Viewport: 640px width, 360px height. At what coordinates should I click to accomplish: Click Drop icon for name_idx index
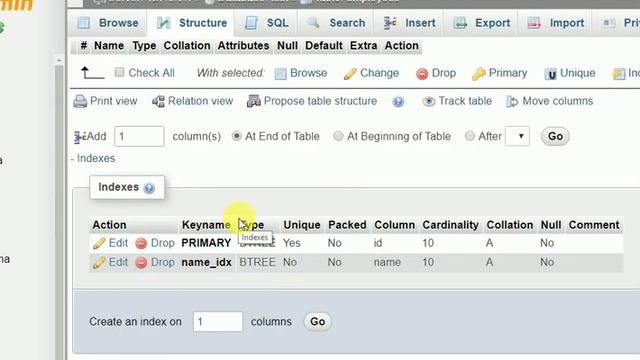click(141, 263)
